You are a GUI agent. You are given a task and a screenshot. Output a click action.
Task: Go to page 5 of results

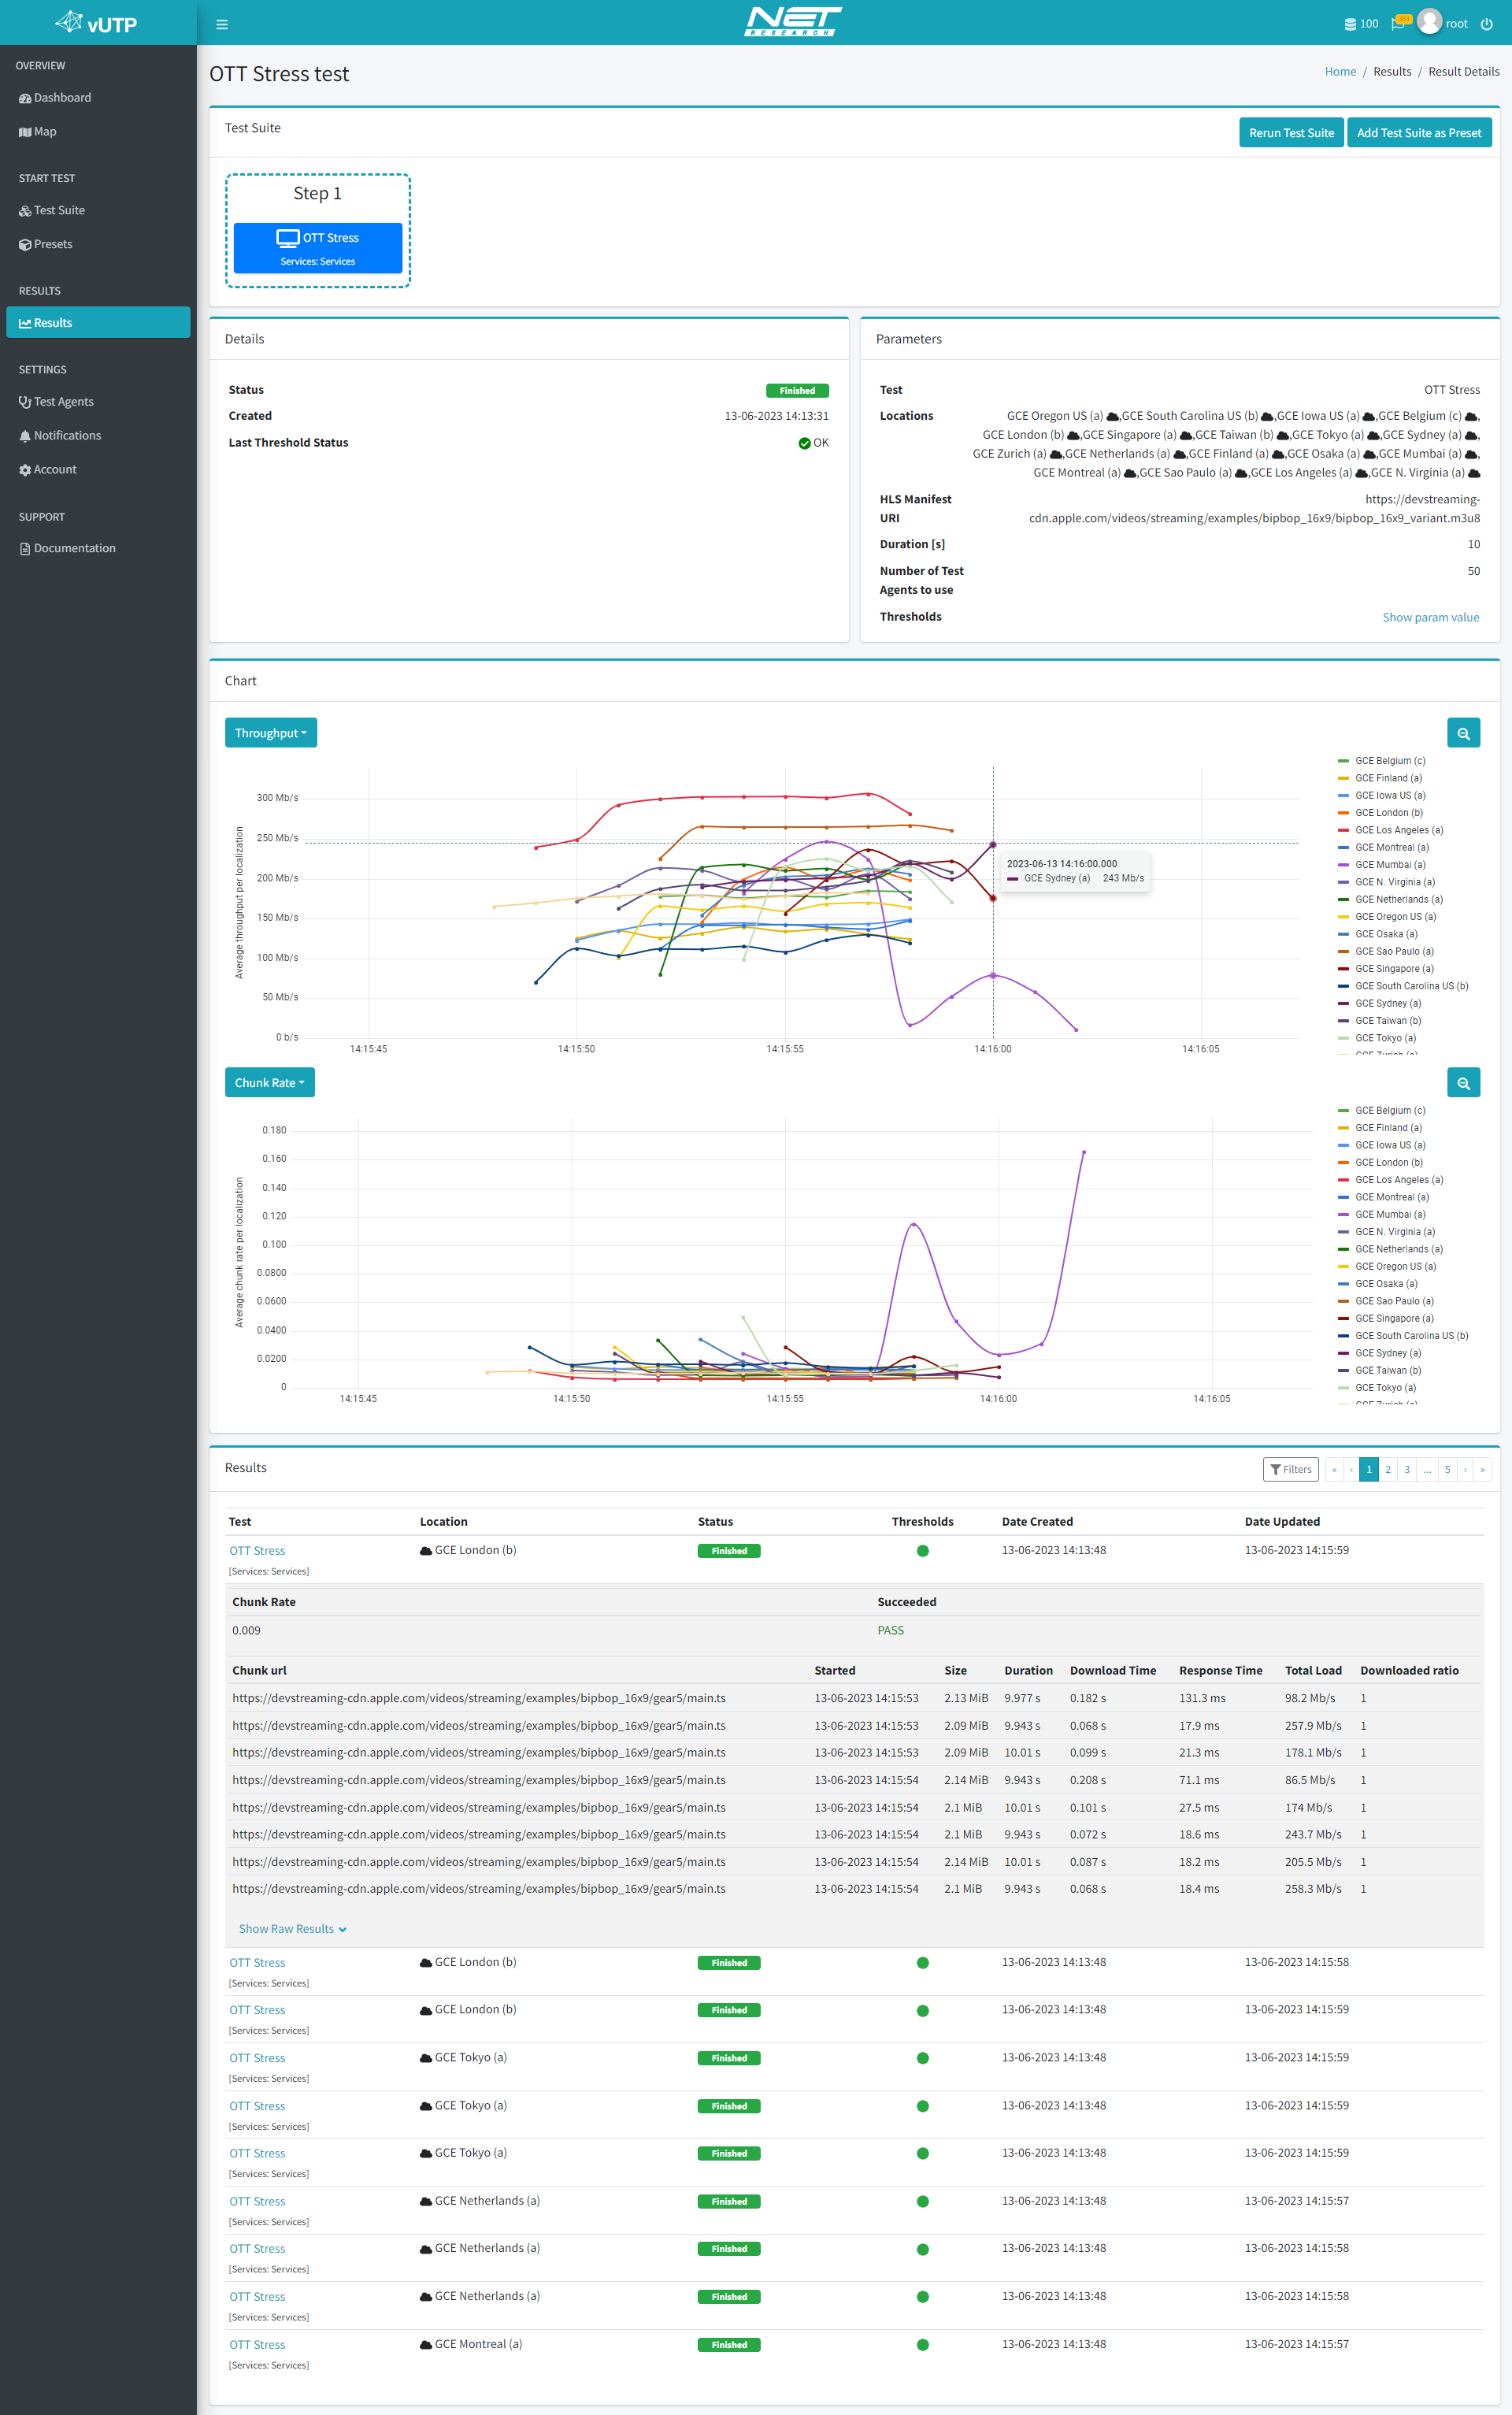[x=1447, y=1470]
